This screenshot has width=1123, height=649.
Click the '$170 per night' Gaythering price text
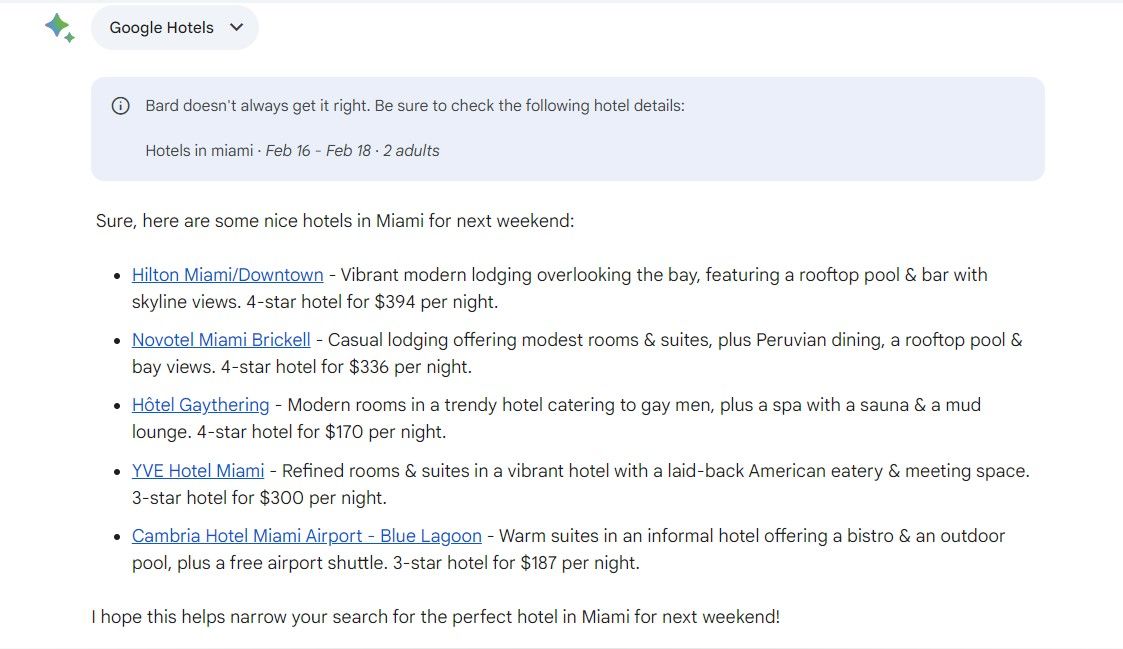385,433
